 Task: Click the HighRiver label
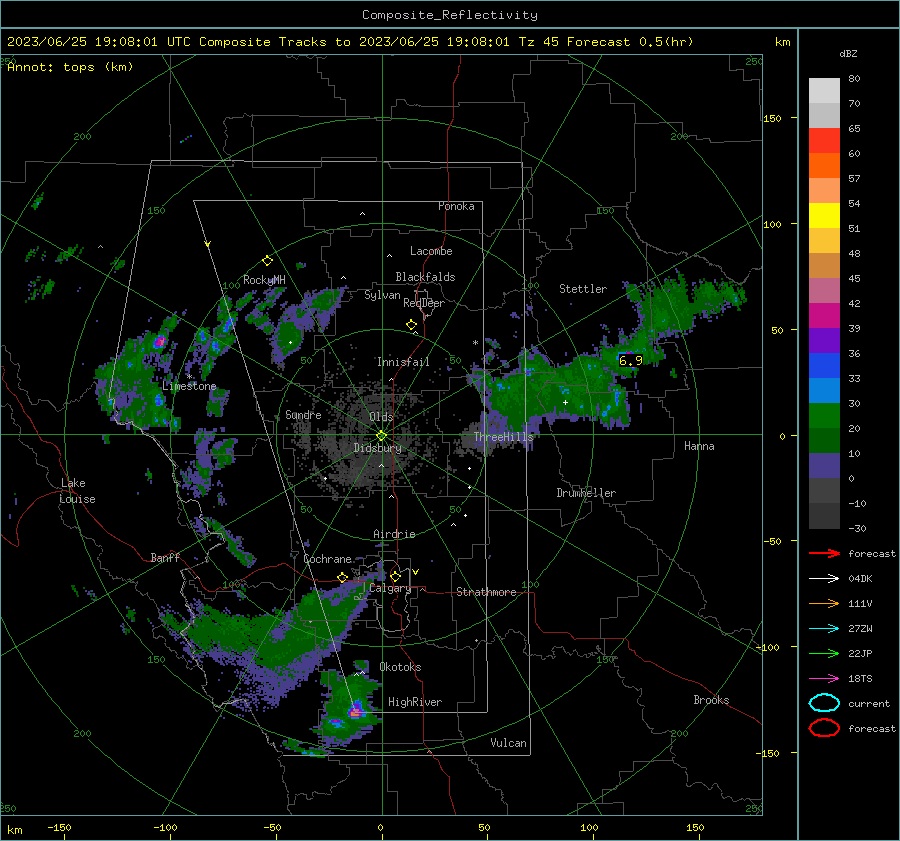point(415,702)
